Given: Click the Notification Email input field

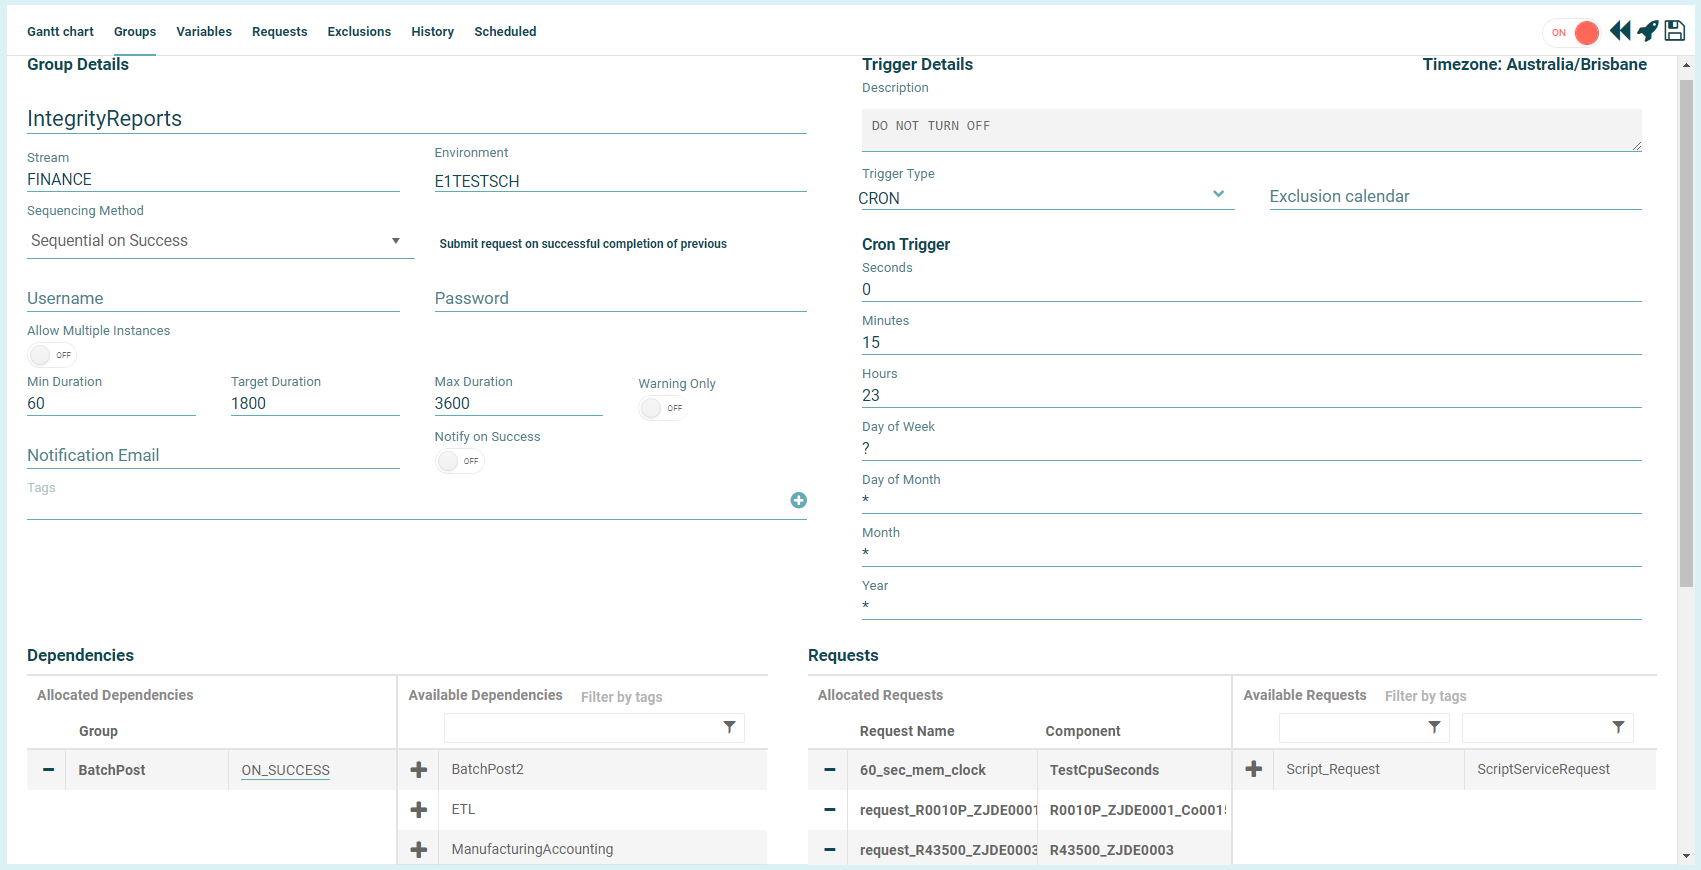Looking at the screenshot, I should (213, 456).
